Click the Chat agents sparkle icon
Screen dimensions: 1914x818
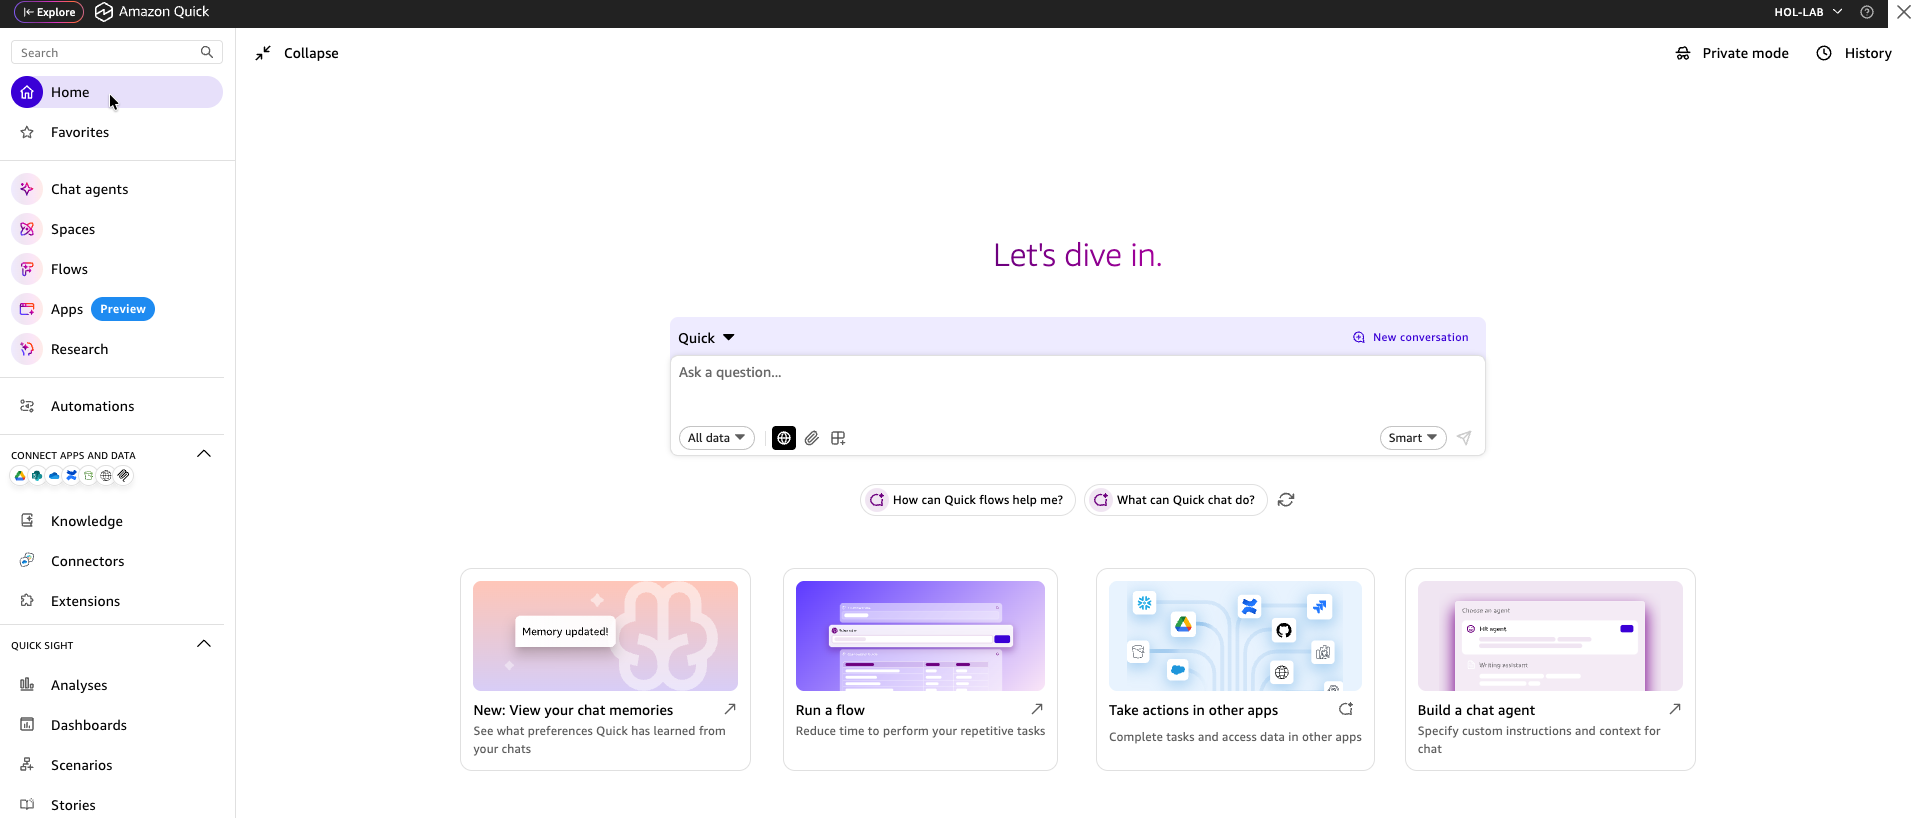(x=27, y=189)
